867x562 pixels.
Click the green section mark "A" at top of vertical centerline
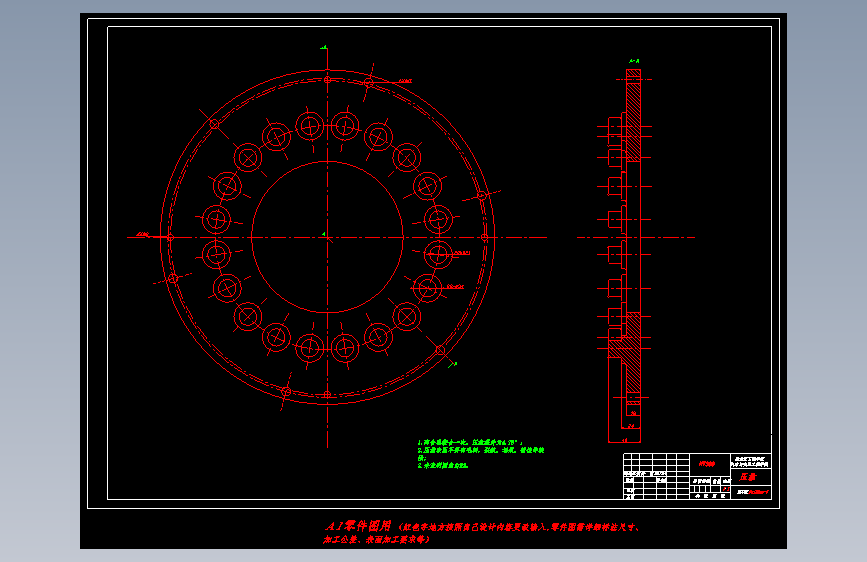(324, 48)
